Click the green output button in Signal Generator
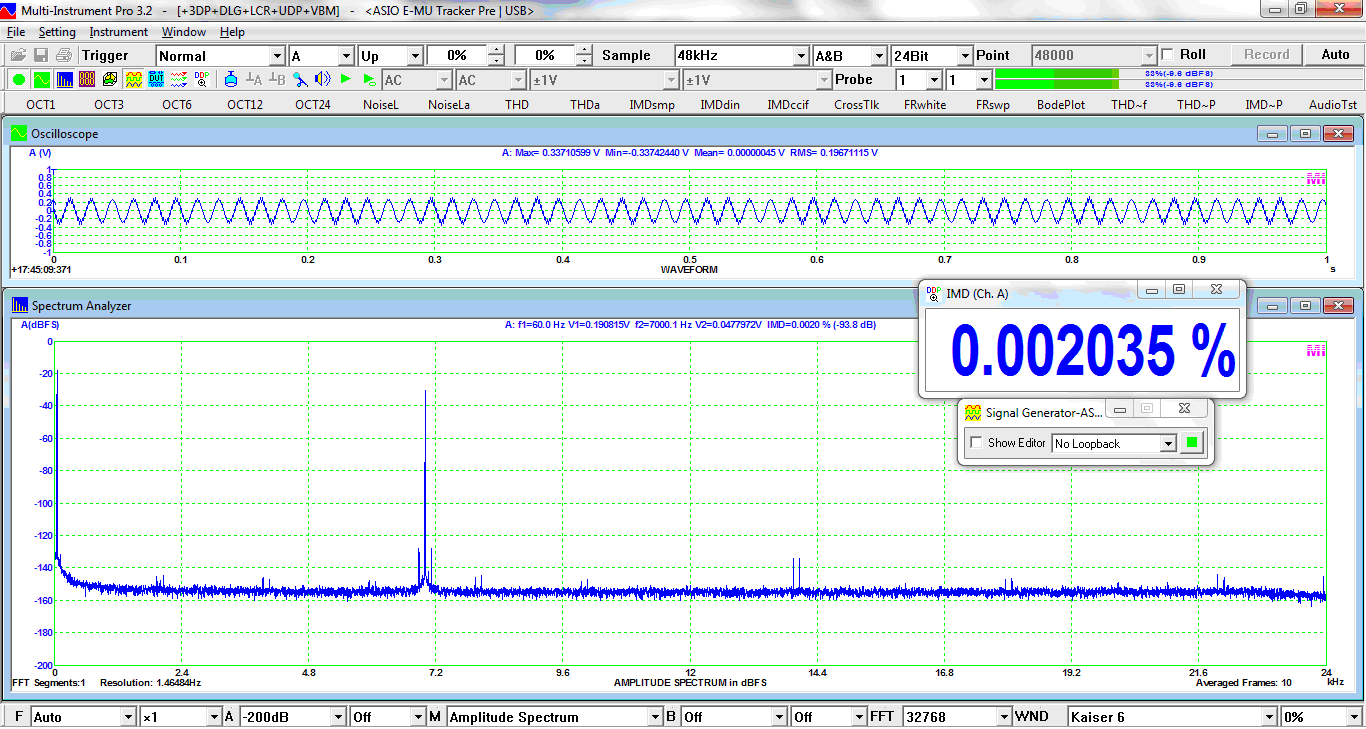This screenshot has width=1366, height=729. [1191, 443]
